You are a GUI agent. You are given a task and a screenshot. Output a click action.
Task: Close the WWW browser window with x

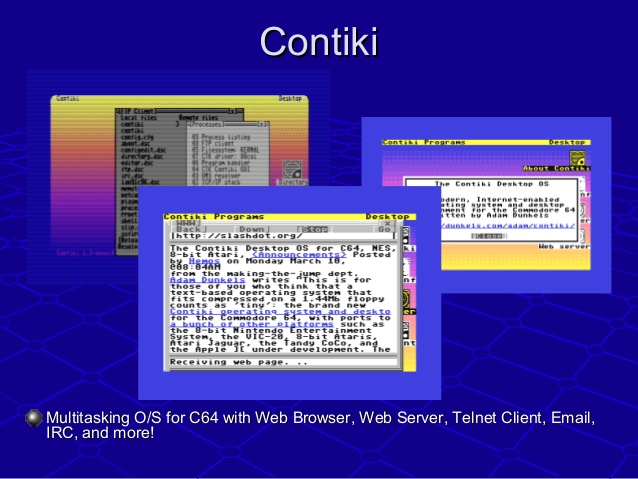point(387,223)
